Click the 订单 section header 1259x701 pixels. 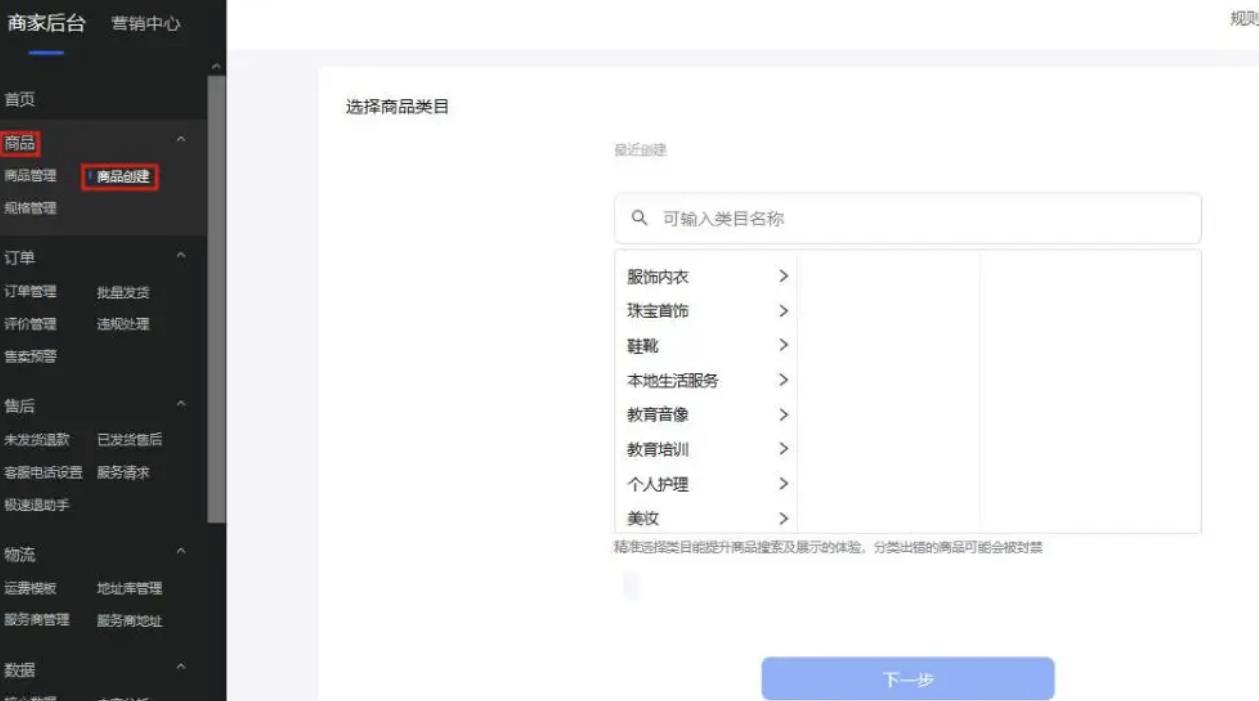20,257
